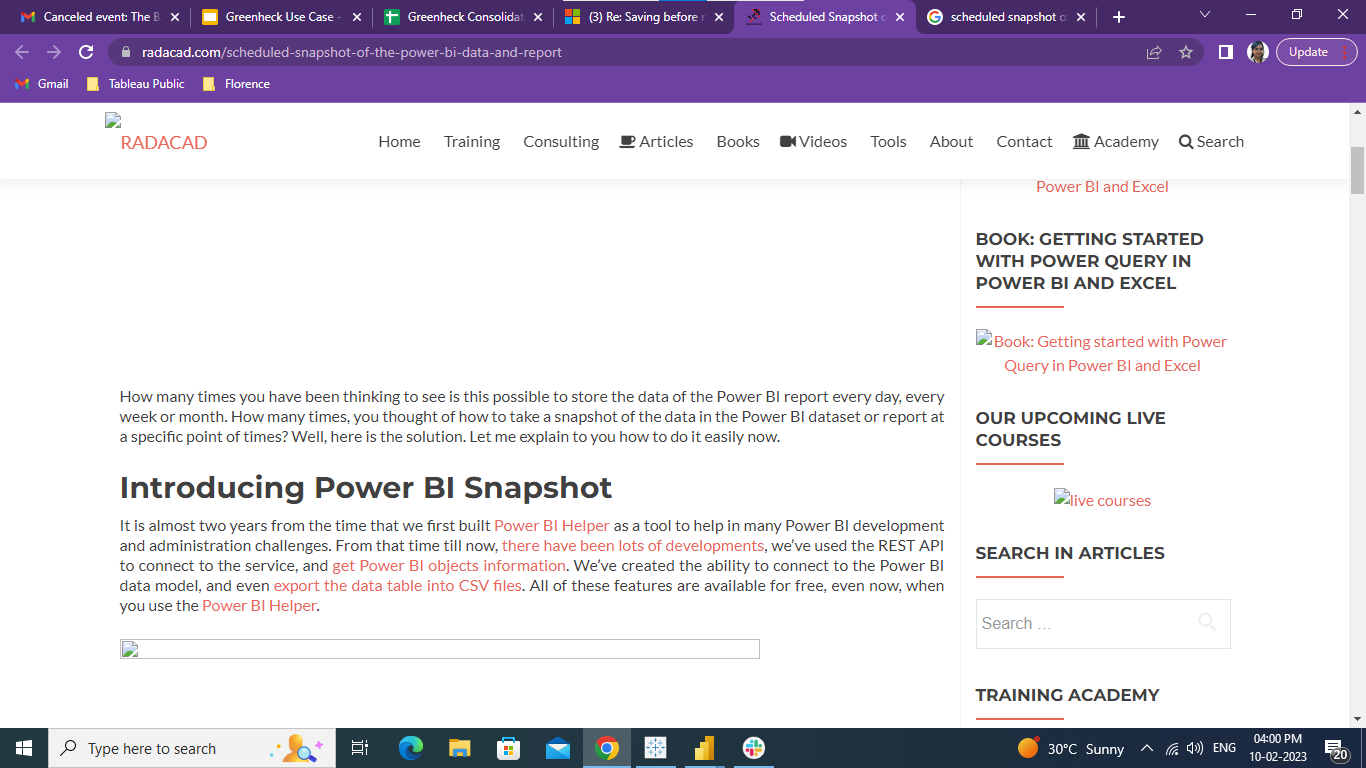Open the new tab plus button
The height and width of the screenshot is (768, 1366).
coord(1119,17)
